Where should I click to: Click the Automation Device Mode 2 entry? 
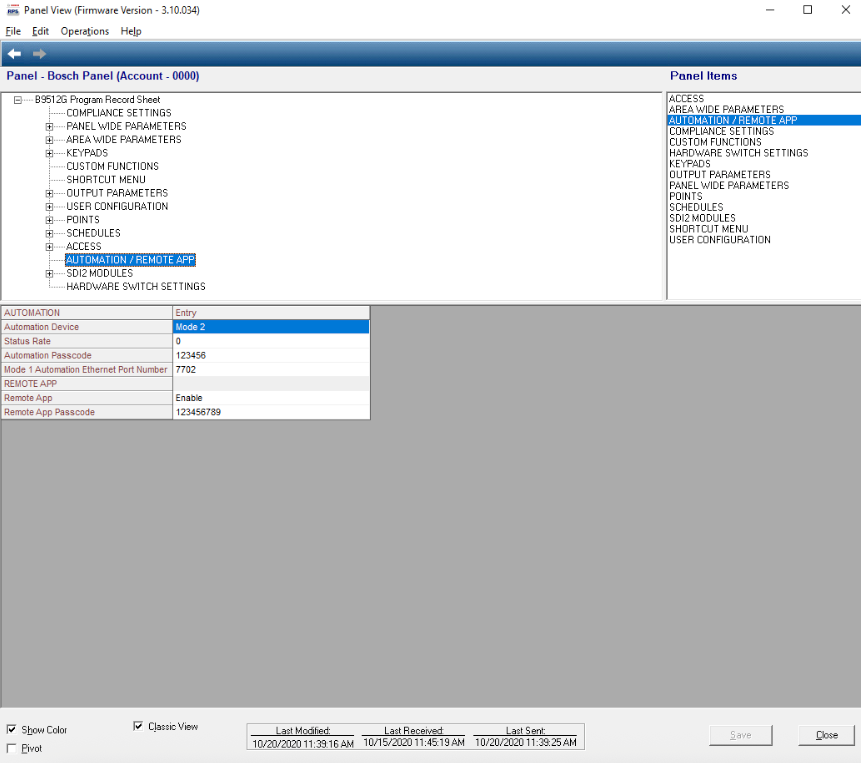(x=271, y=327)
